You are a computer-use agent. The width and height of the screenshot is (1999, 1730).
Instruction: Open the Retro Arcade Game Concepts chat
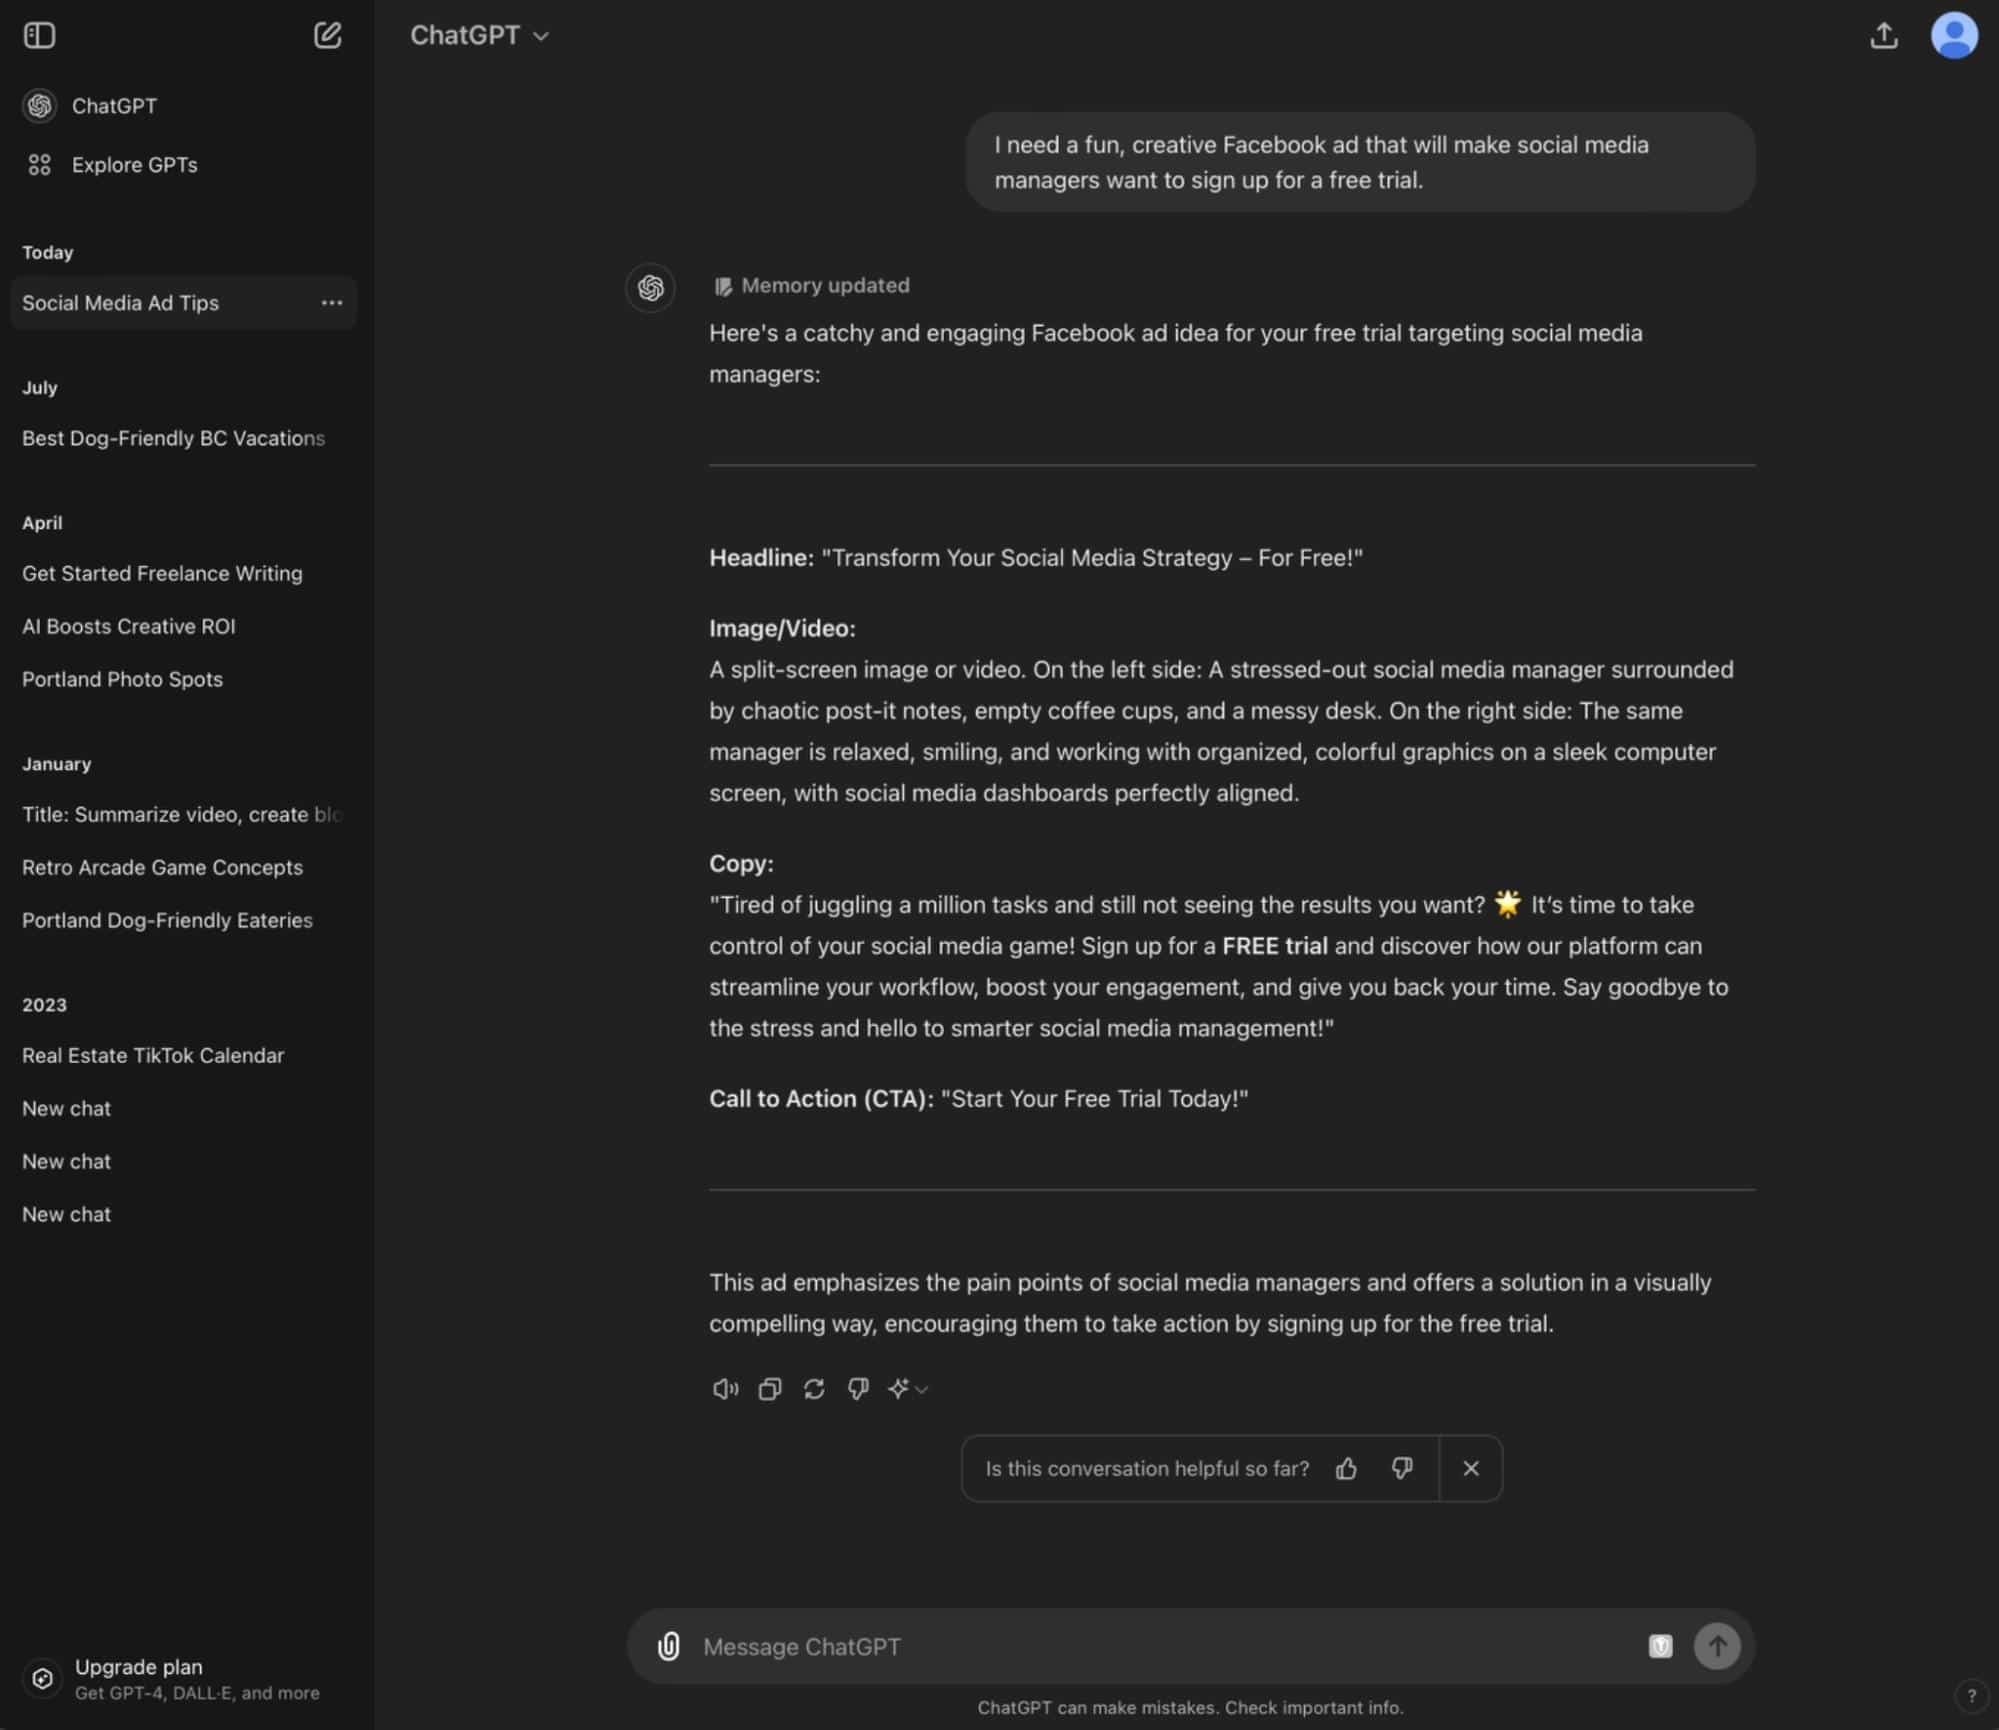click(161, 867)
